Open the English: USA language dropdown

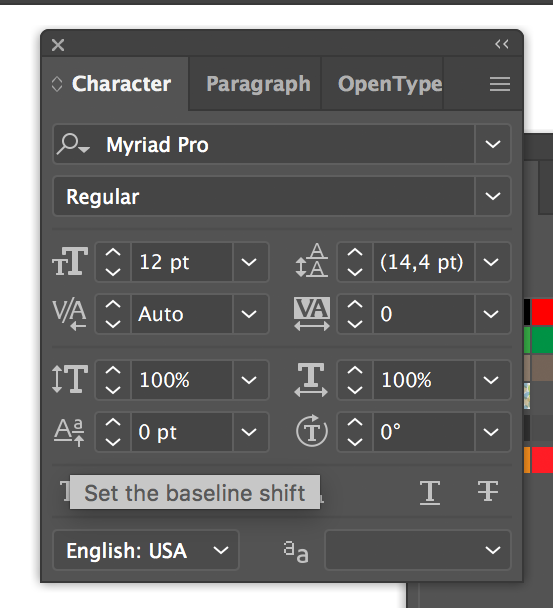(146, 550)
